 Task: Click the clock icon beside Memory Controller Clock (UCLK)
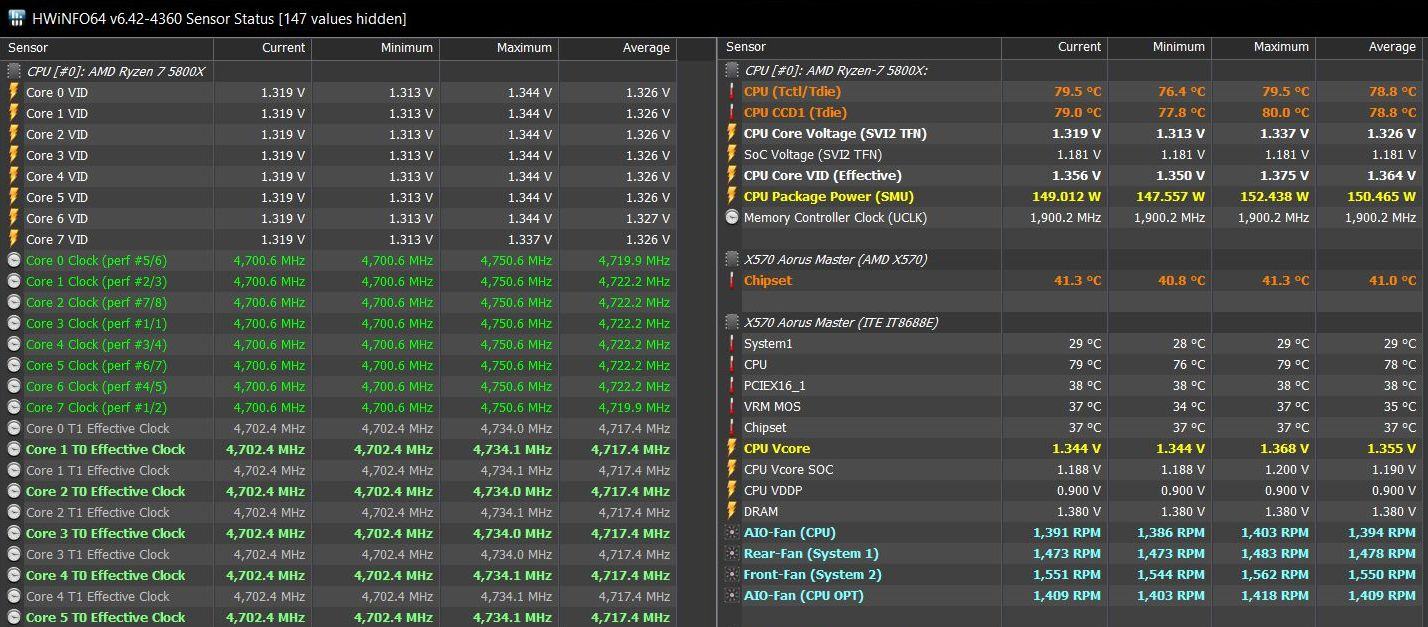(732, 217)
